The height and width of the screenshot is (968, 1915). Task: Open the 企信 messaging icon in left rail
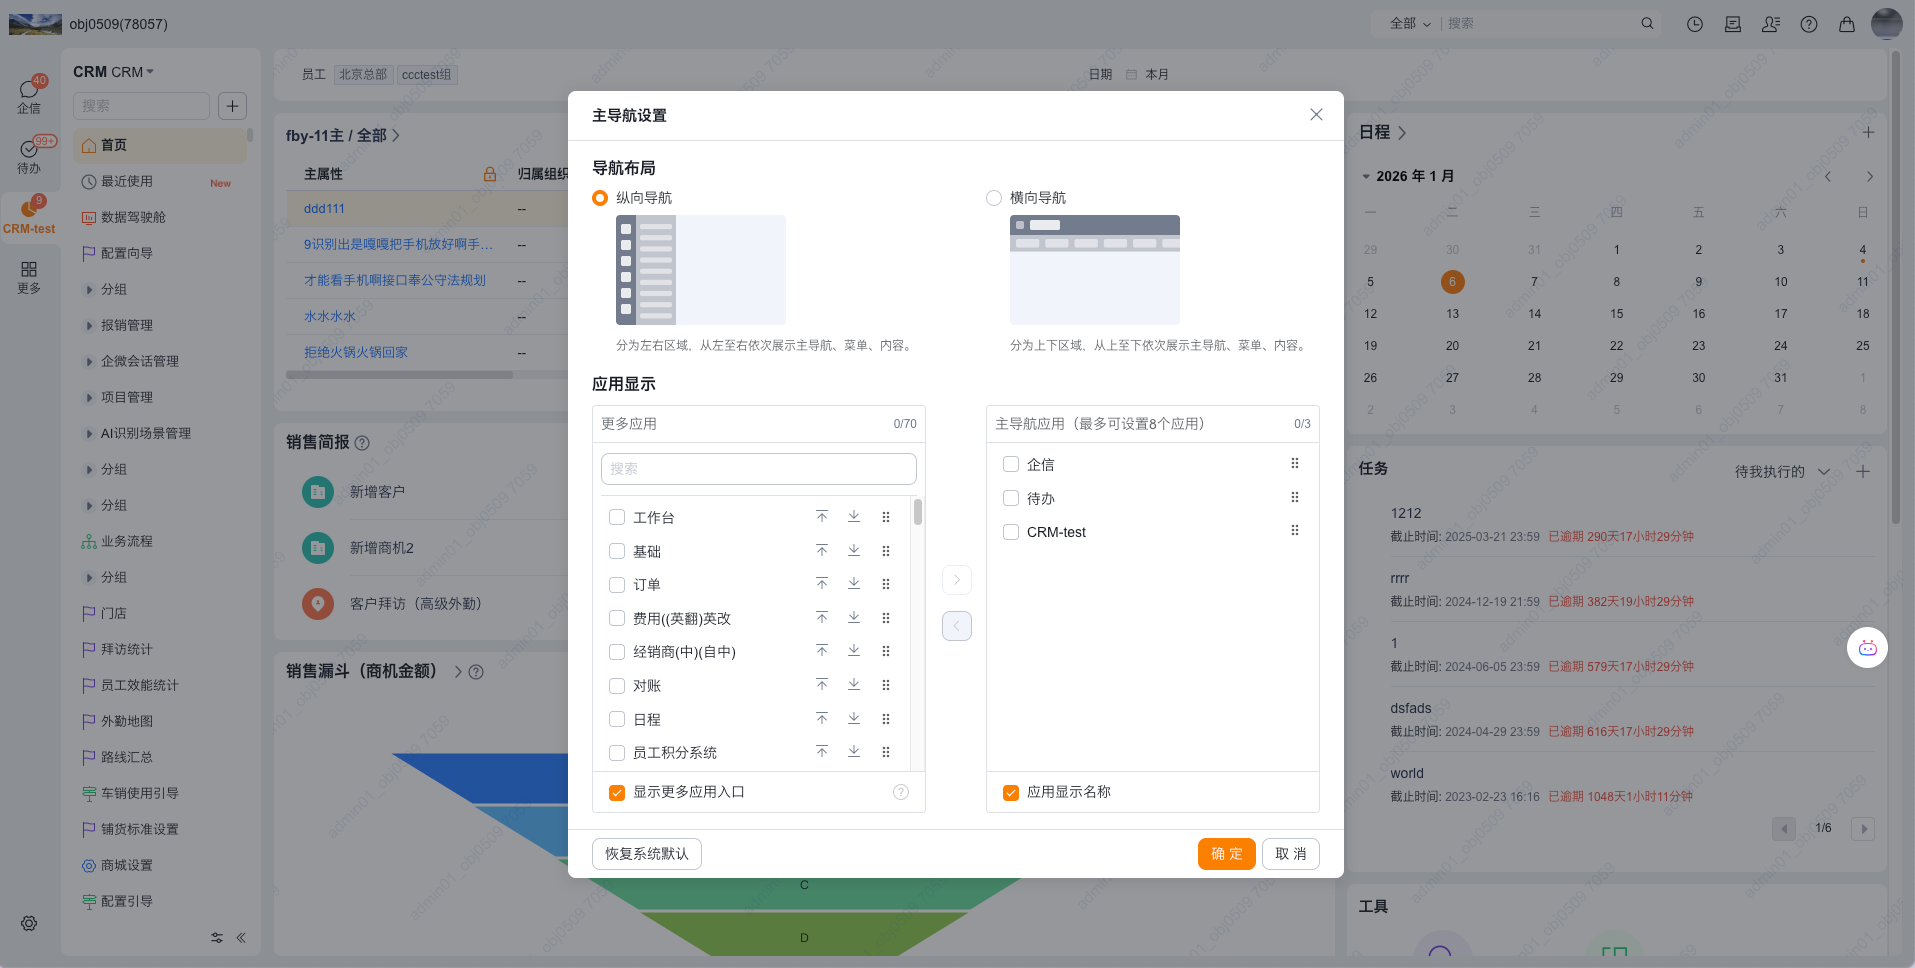point(29,95)
